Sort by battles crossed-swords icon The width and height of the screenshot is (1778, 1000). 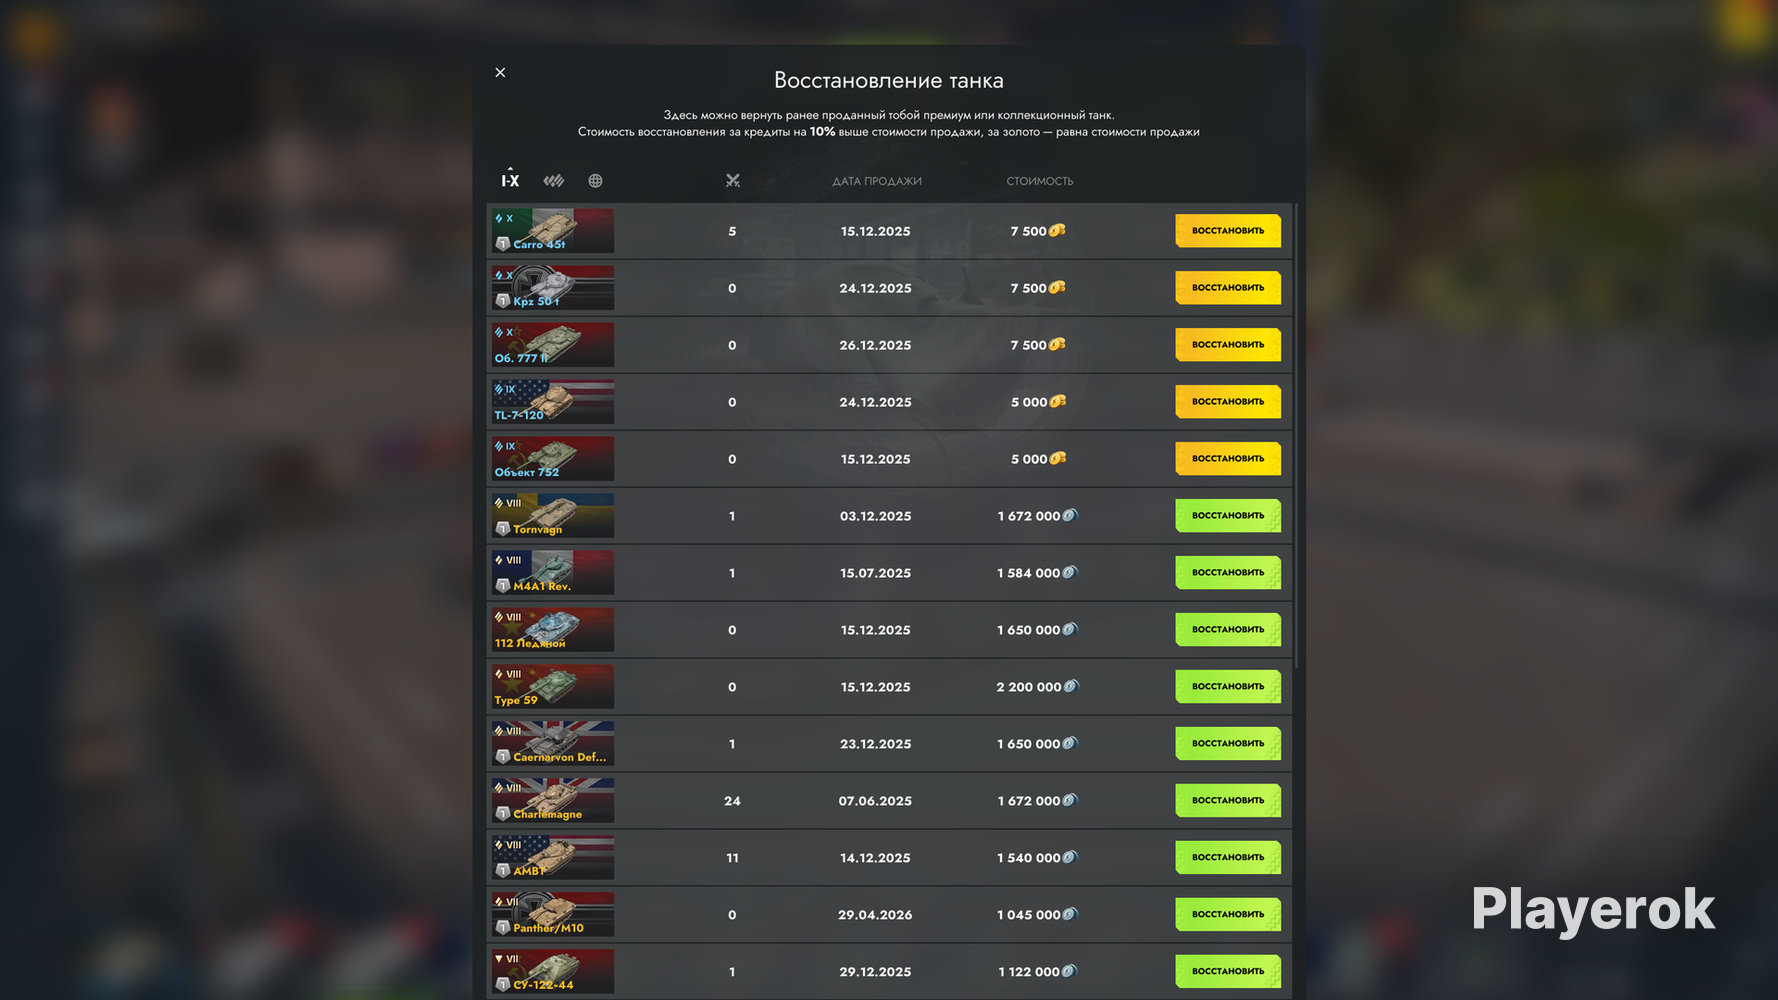pos(733,181)
